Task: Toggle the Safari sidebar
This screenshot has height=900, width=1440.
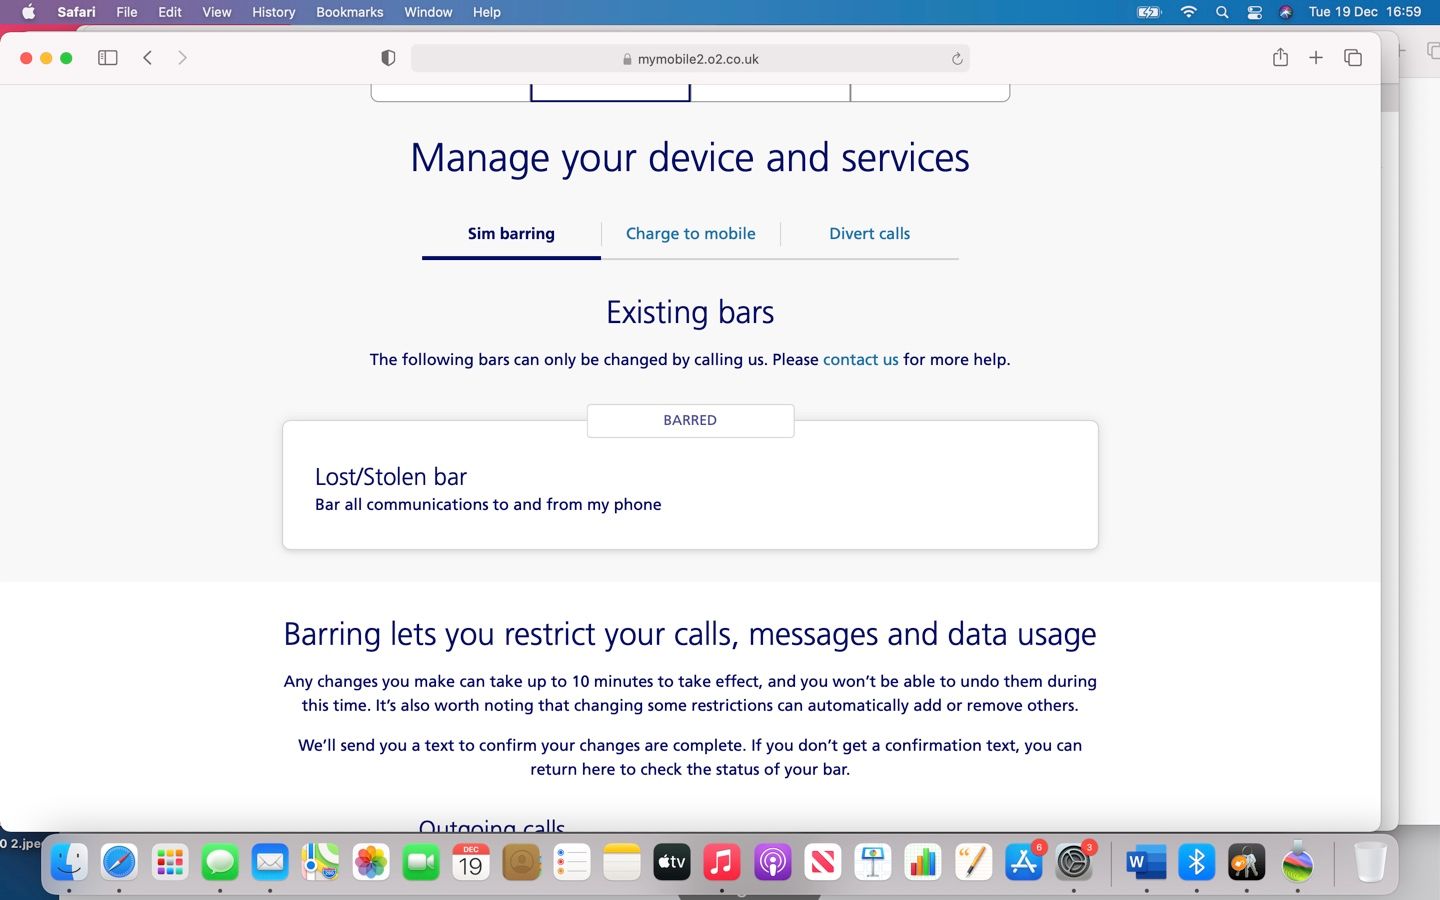Action: [x=105, y=58]
